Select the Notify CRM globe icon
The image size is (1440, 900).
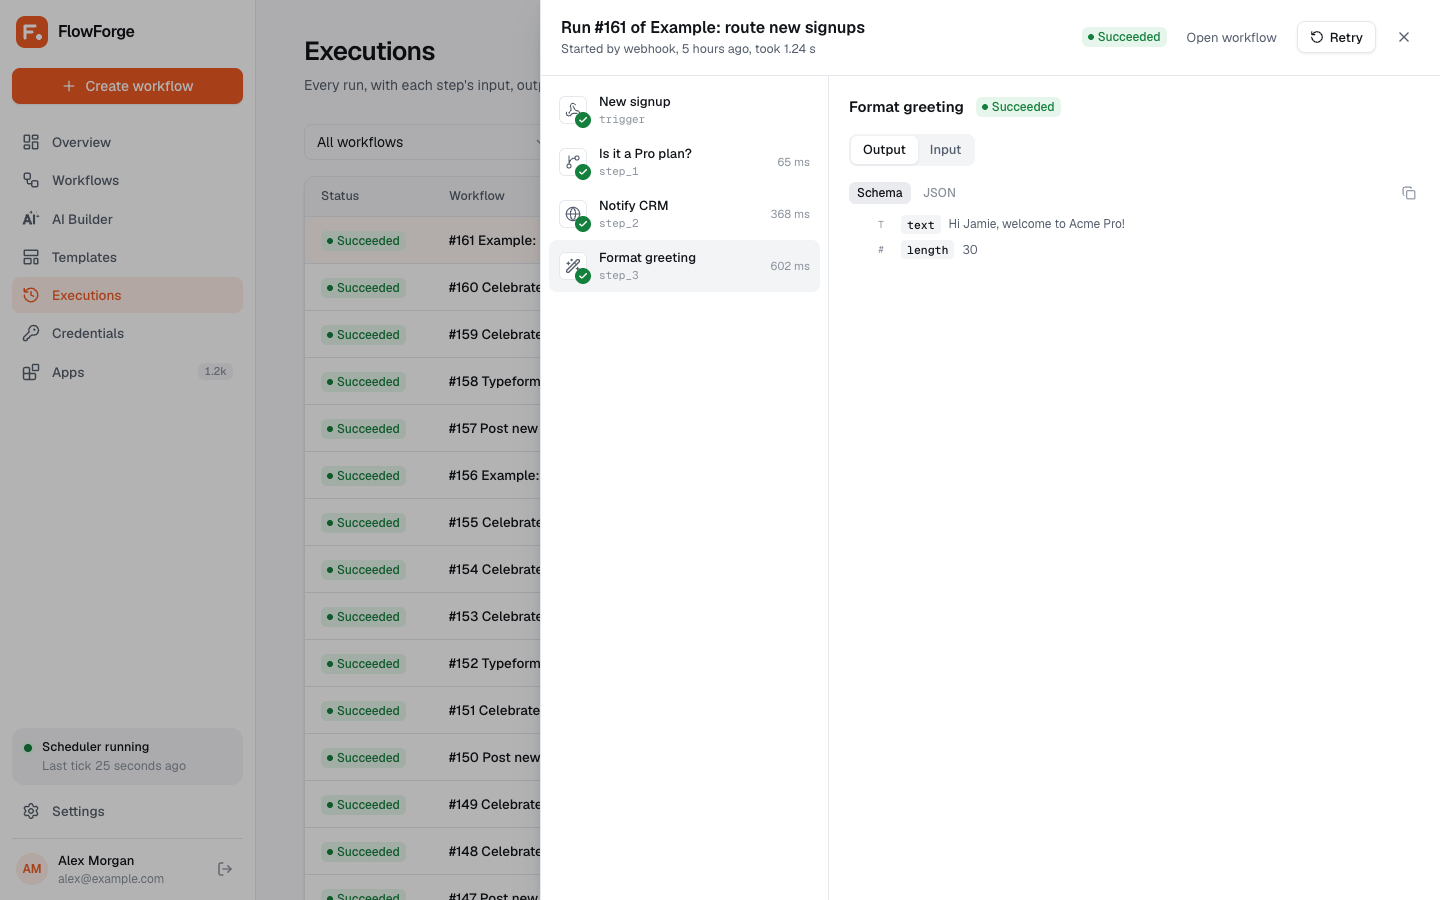tap(573, 214)
